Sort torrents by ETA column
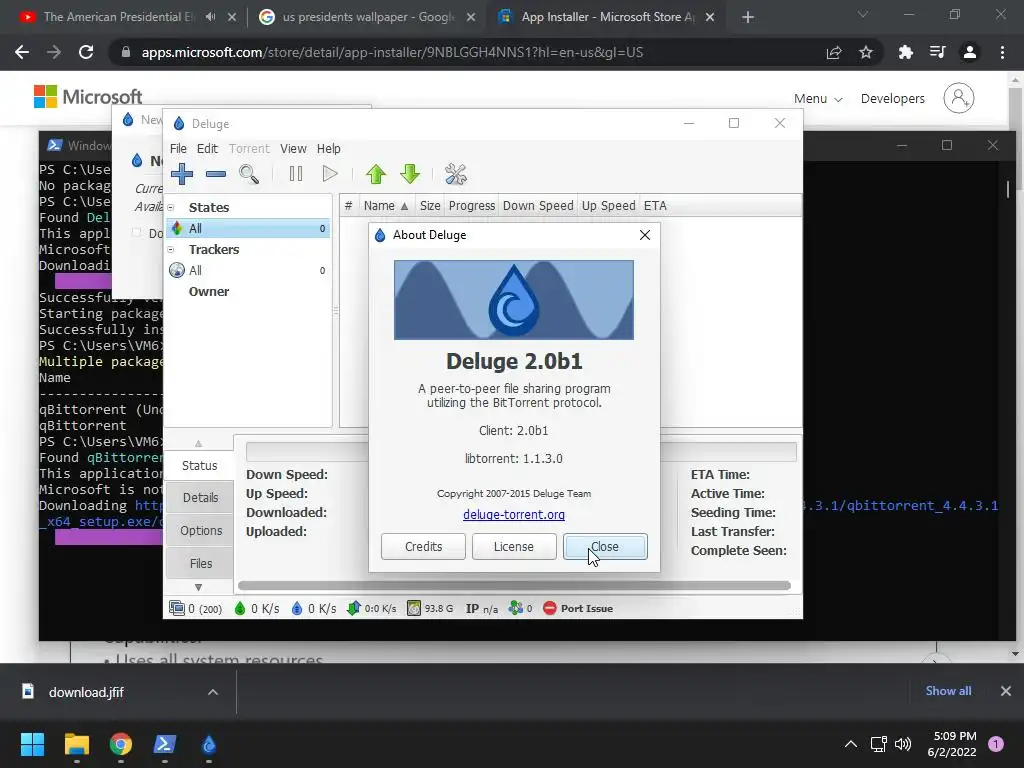 [x=655, y=206]
